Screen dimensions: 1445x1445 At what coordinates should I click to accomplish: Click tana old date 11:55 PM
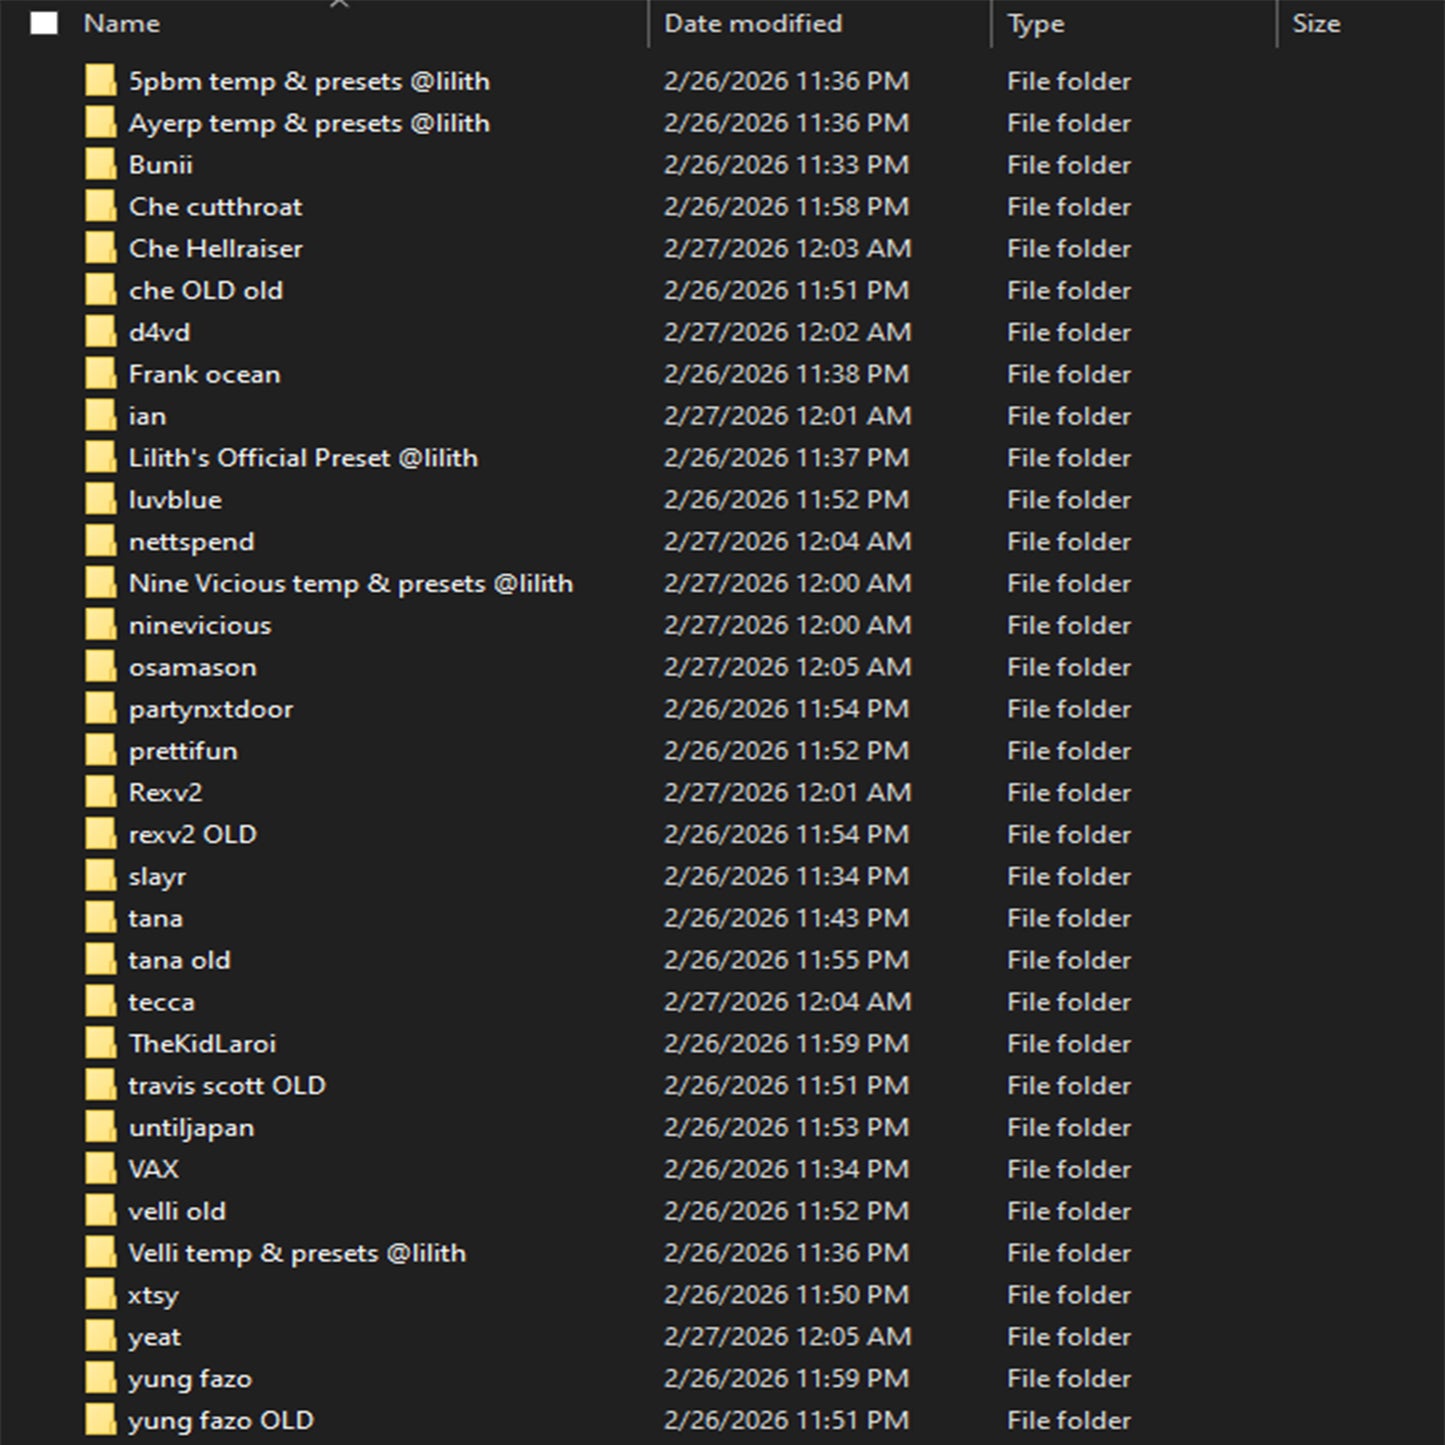(x=787, y=960)
